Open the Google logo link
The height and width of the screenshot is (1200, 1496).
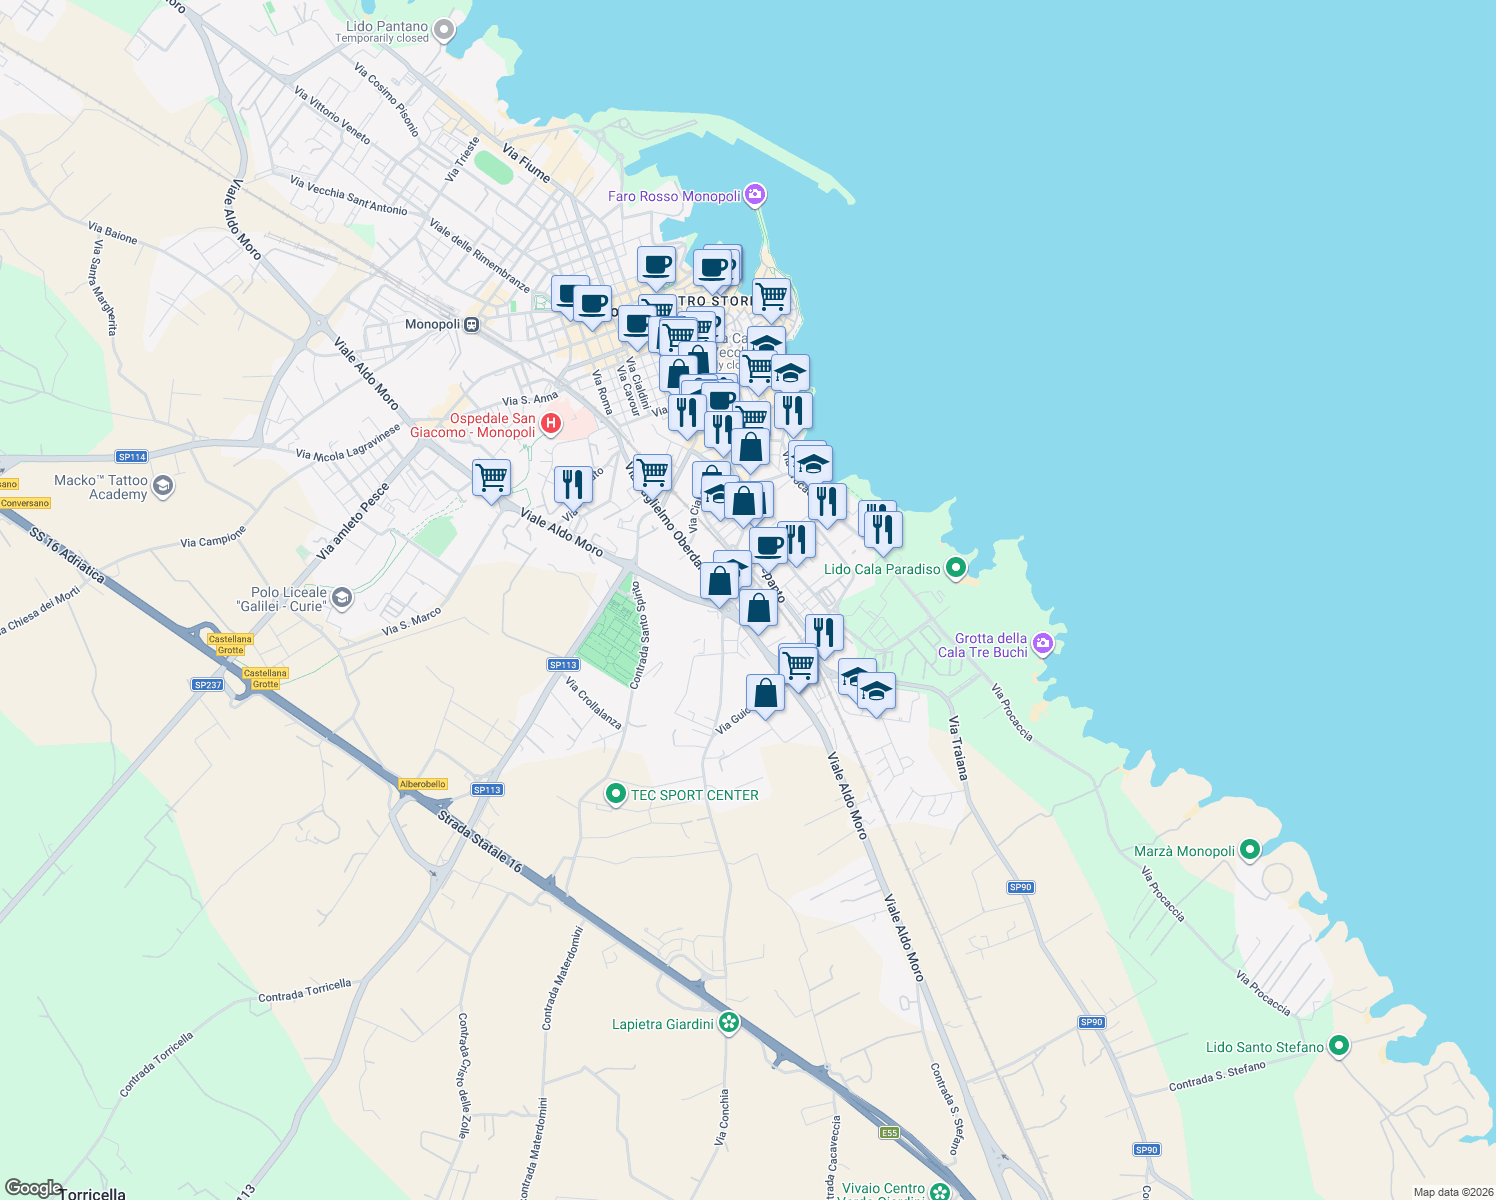35,1185
